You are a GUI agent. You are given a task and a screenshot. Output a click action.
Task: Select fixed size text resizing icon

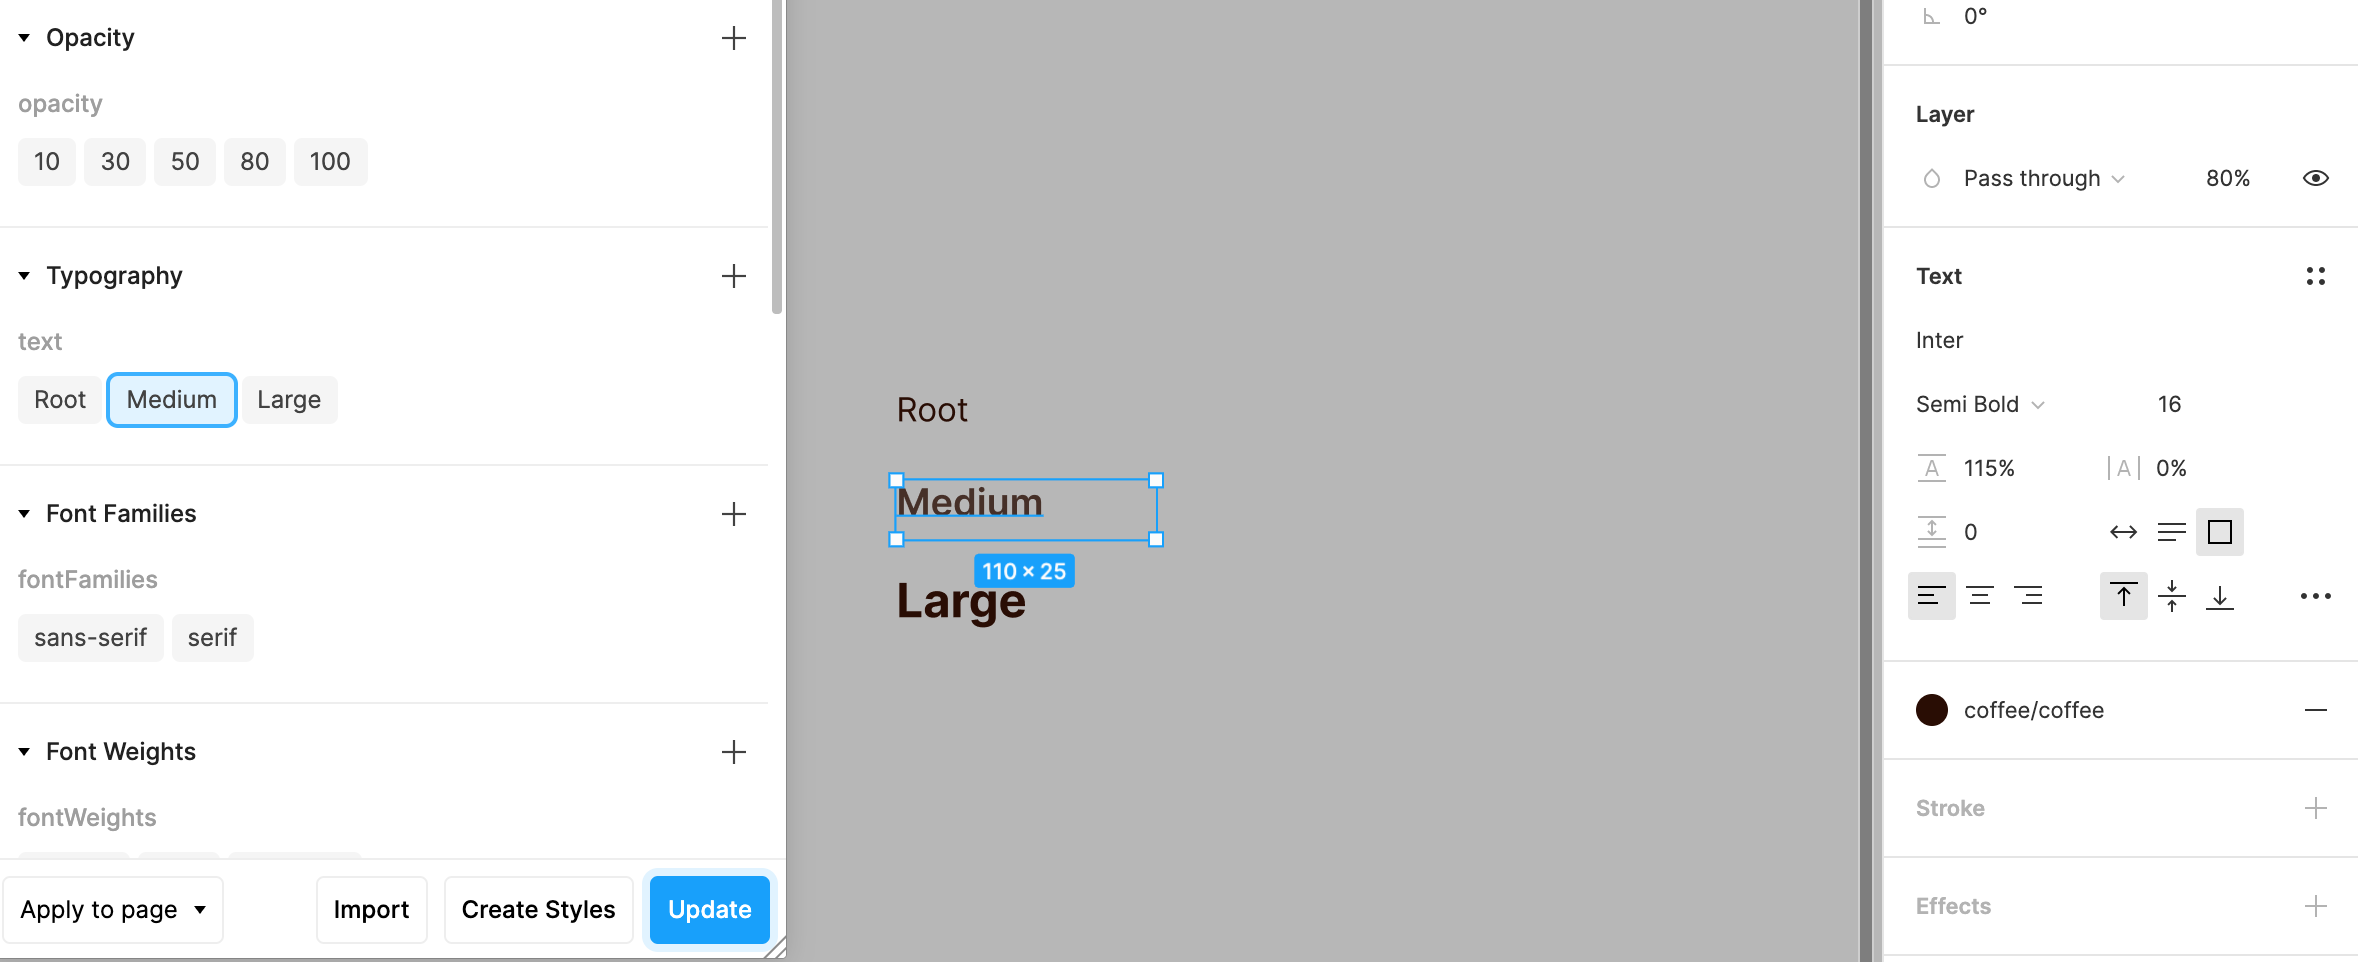[2219, 532]
